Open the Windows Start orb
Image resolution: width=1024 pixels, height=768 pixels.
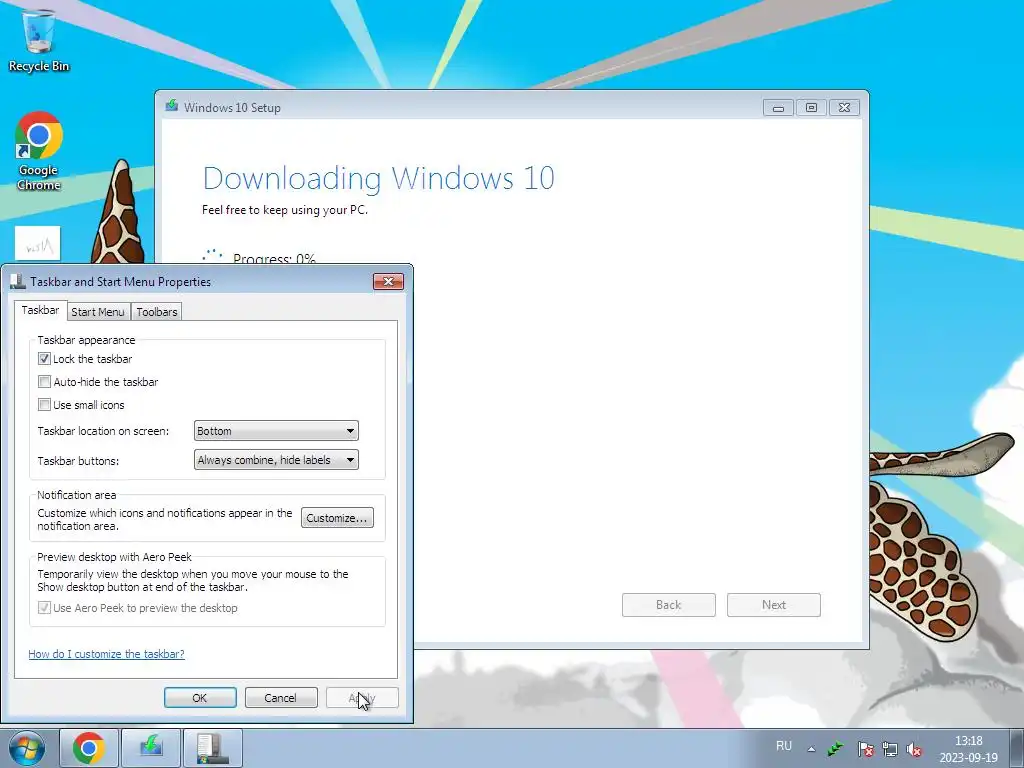(x=27, y=748)
